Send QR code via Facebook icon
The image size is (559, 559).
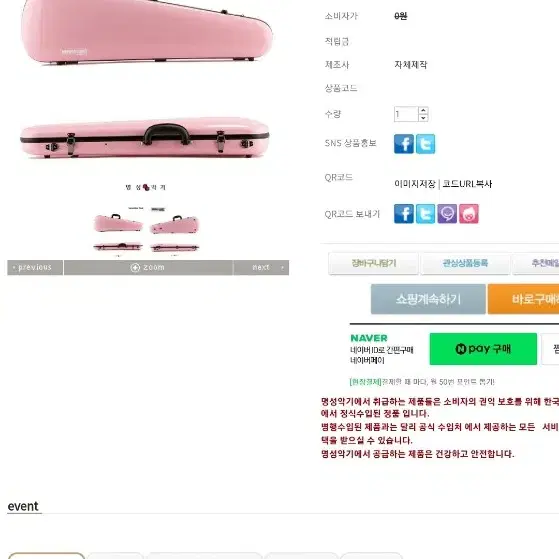coord(404,214)
